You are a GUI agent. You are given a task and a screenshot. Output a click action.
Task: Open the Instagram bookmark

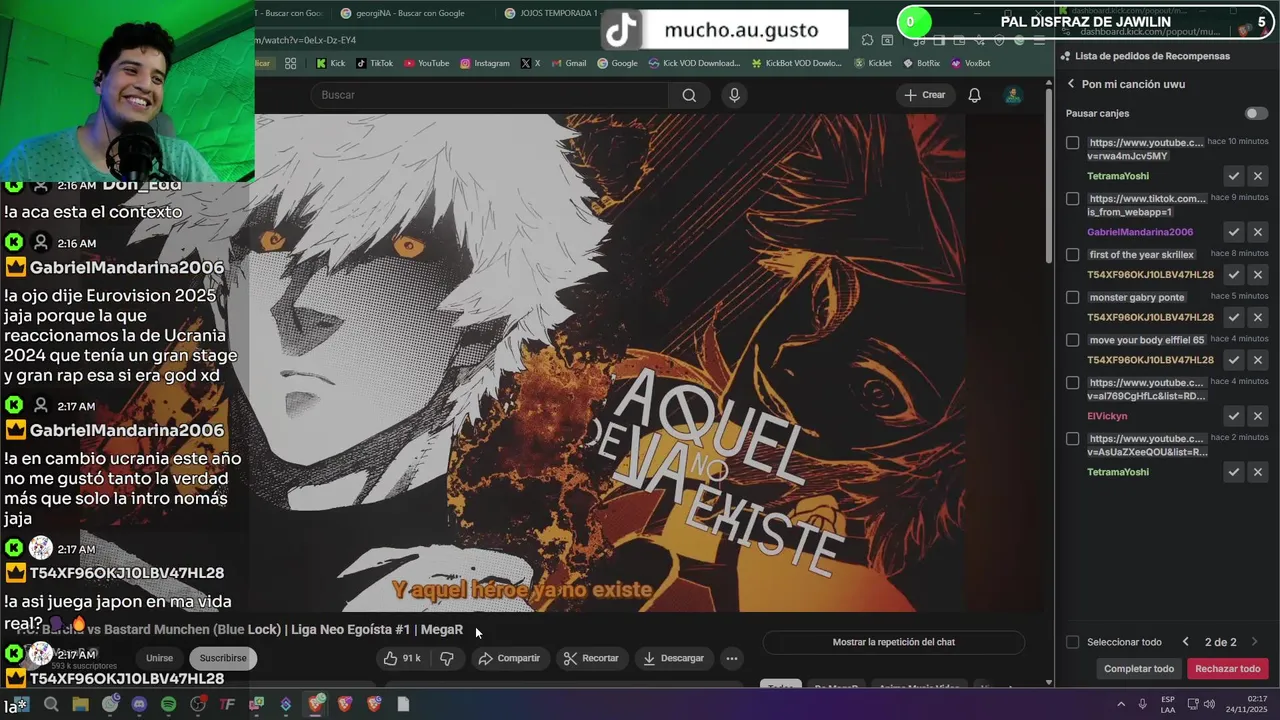pos(485,63)
